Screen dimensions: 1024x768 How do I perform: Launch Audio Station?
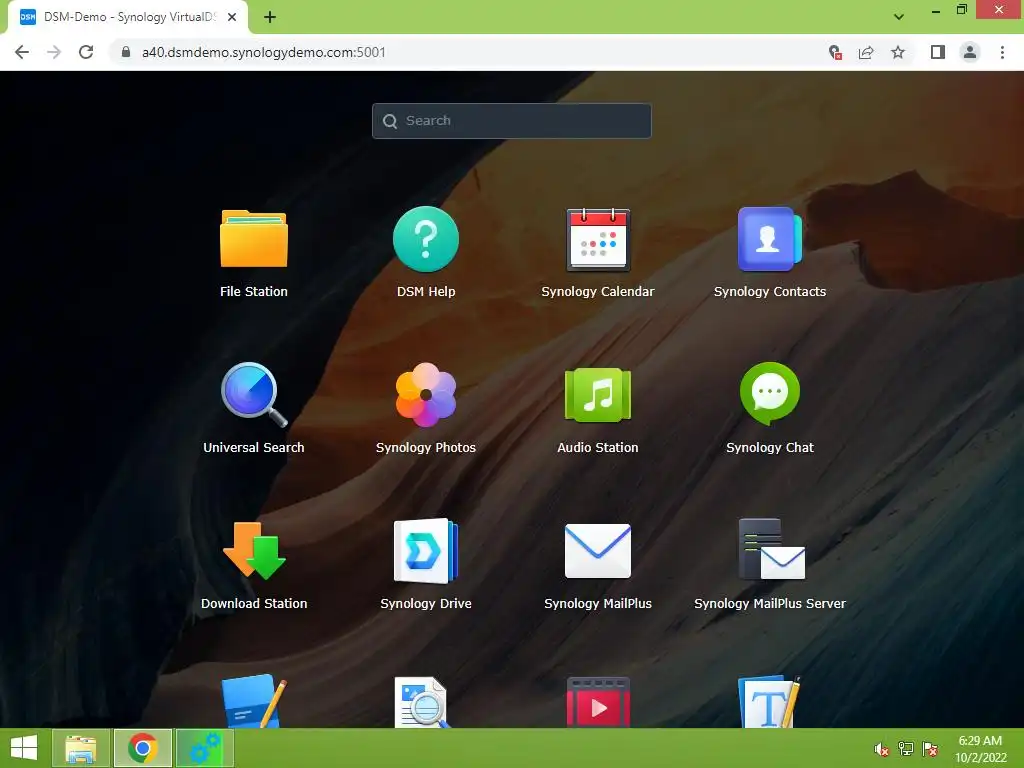click(598, 394)
